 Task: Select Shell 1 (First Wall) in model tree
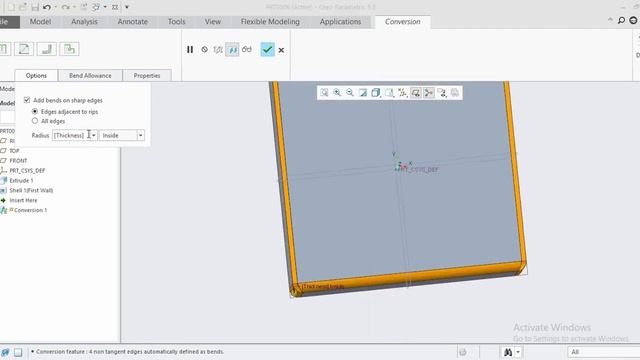point(31,190)
